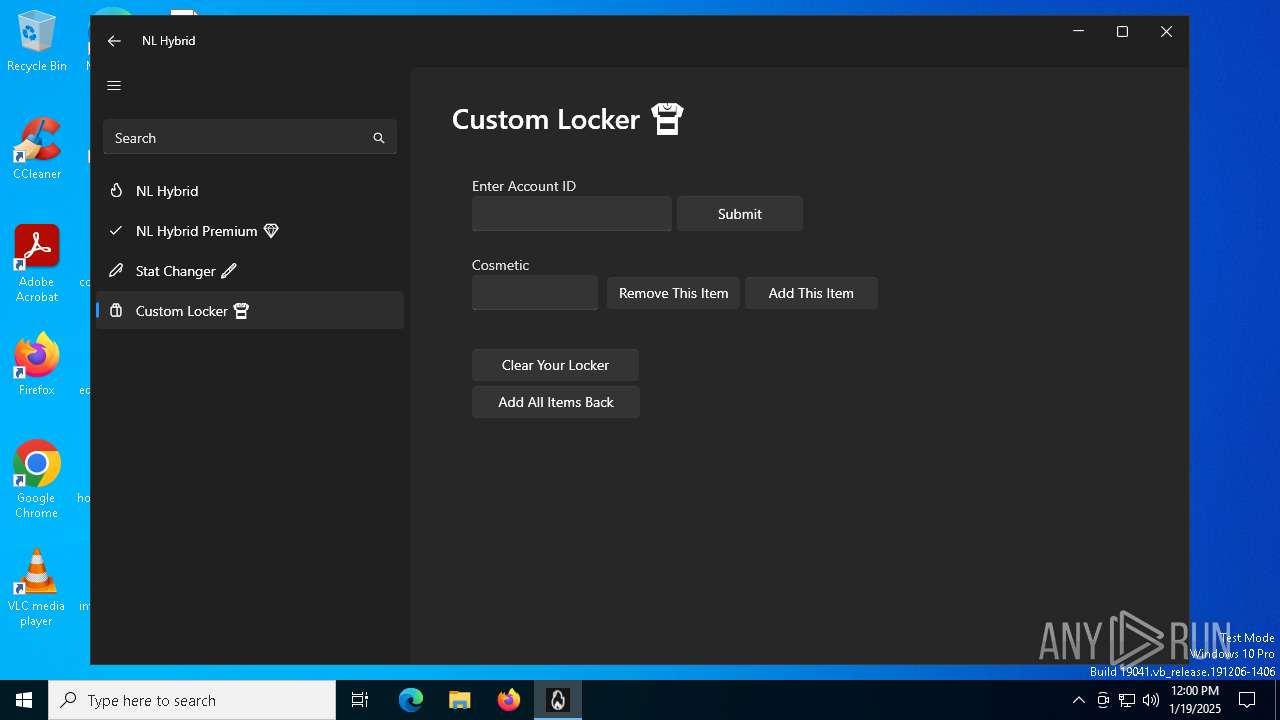Launch Microsoft Edge from the taskbar
This screenshot has height=720, width=1280.
pos(411,700)
